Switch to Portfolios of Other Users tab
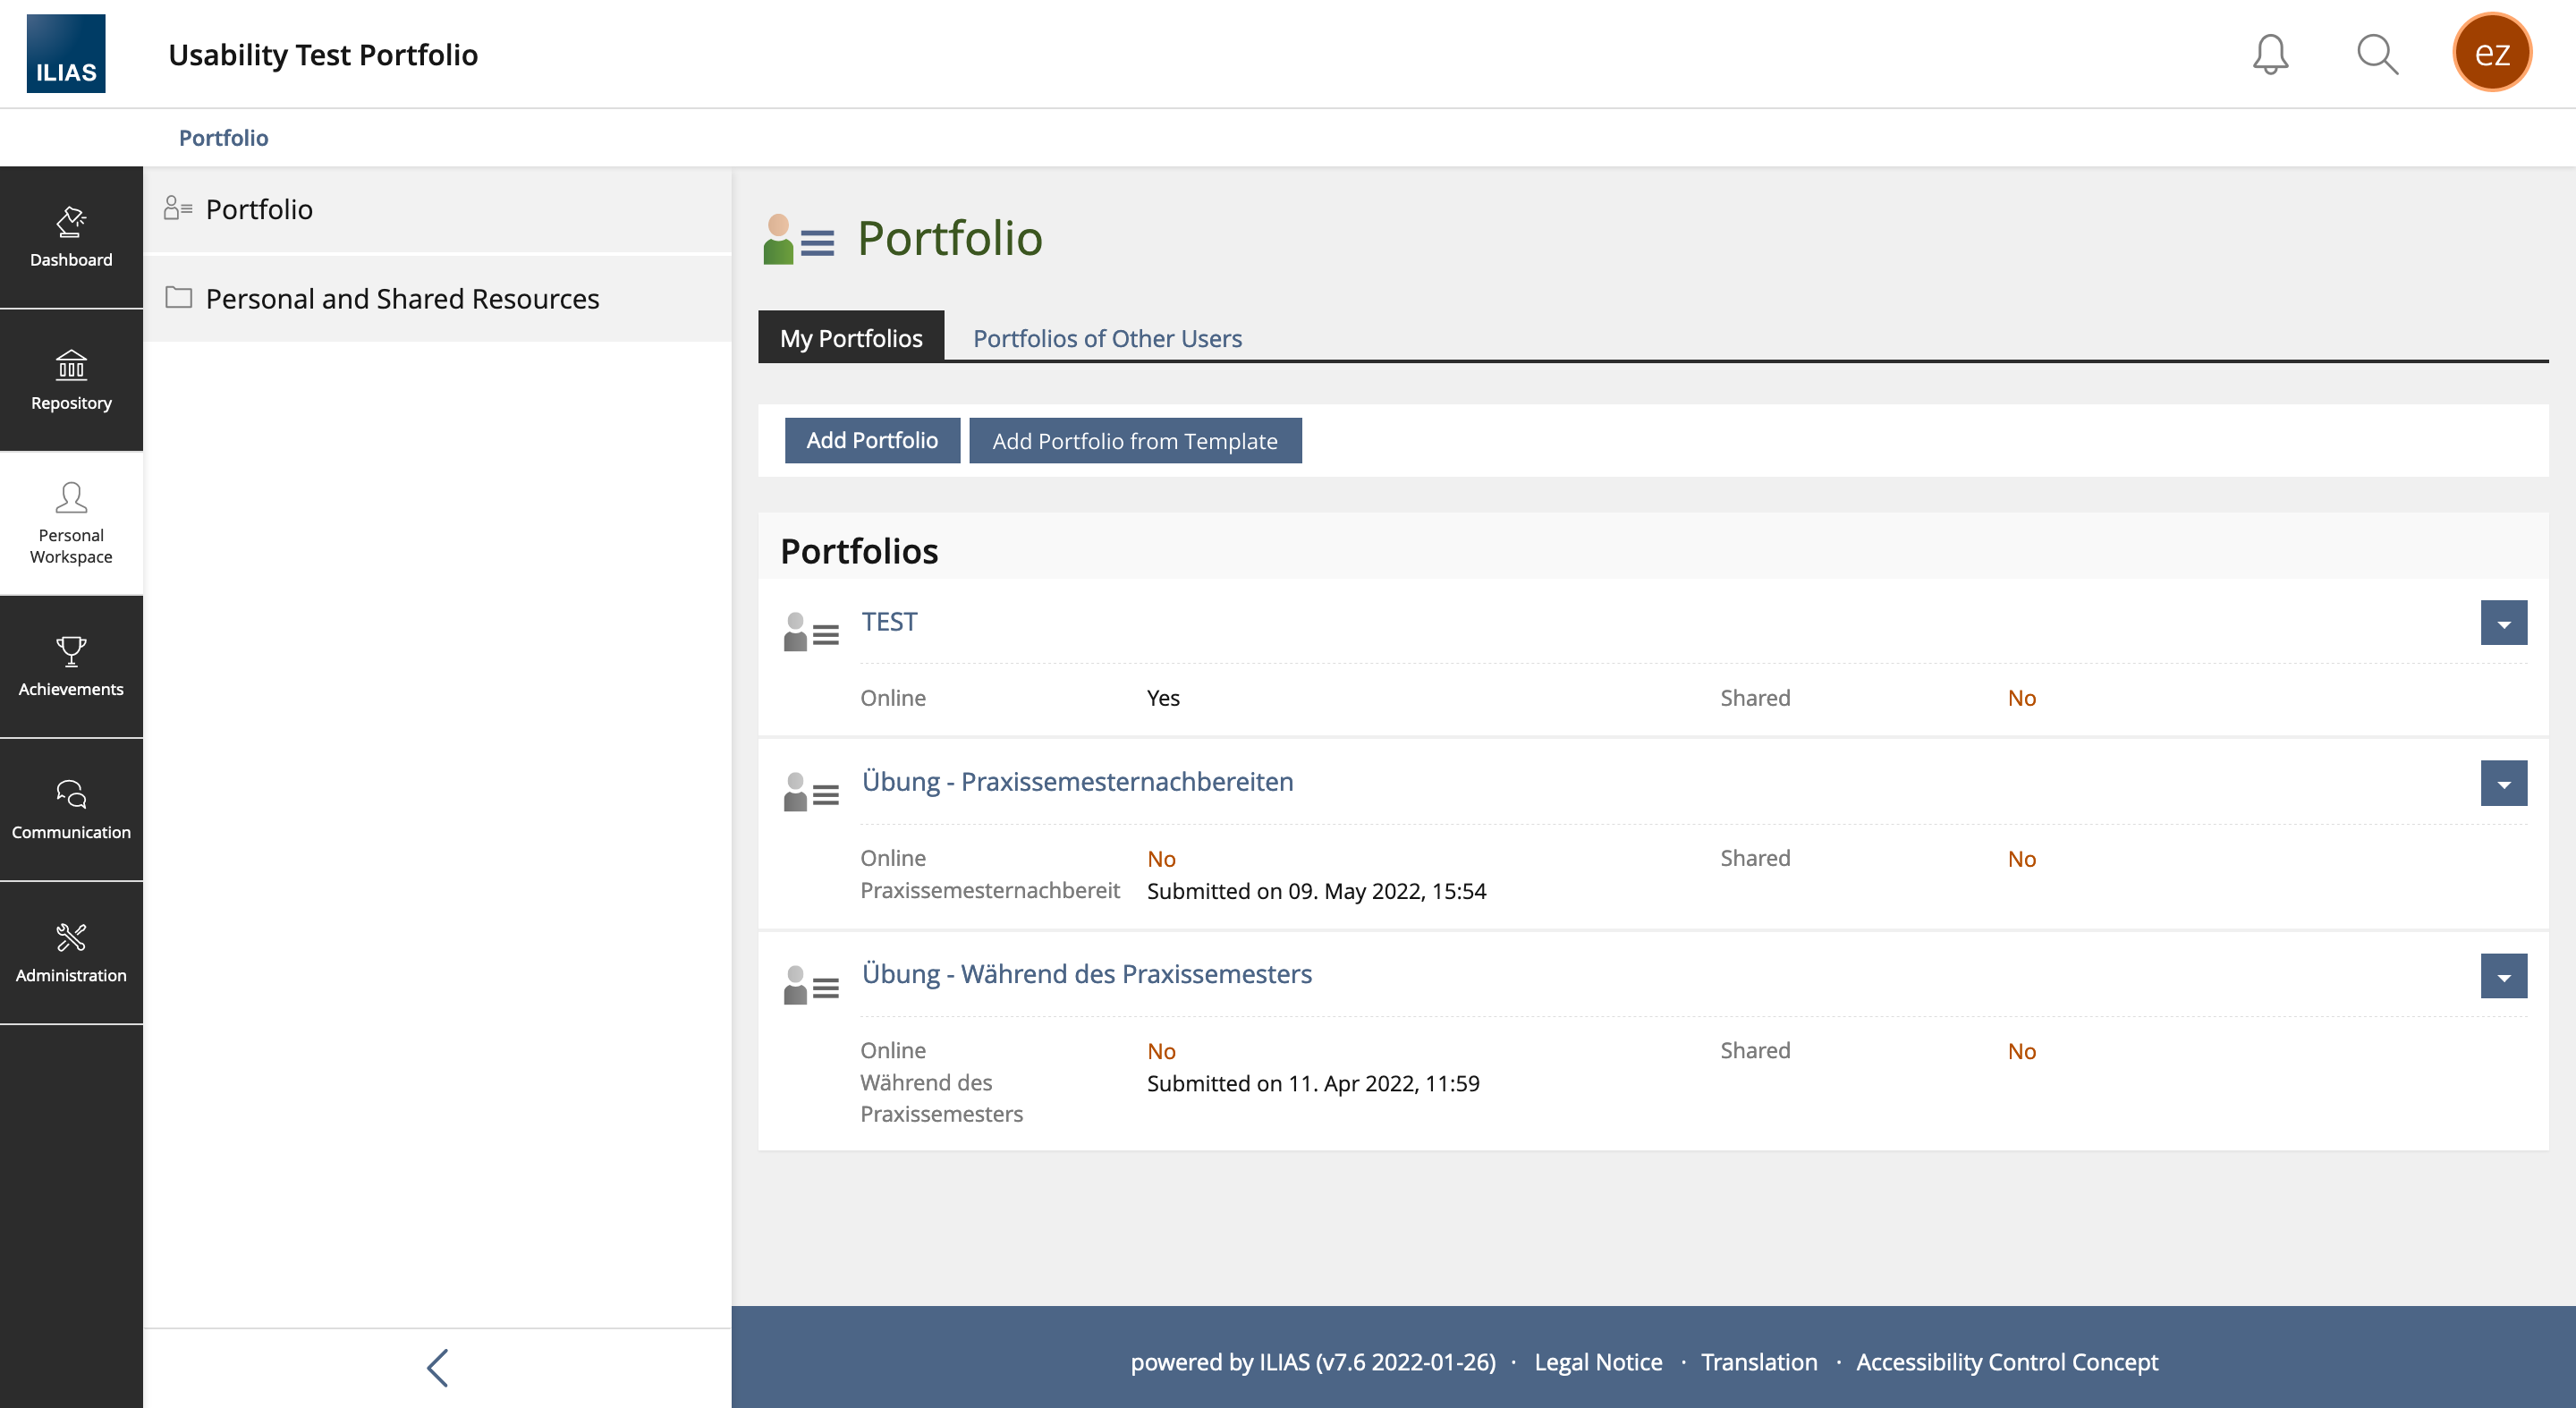 1107,338
